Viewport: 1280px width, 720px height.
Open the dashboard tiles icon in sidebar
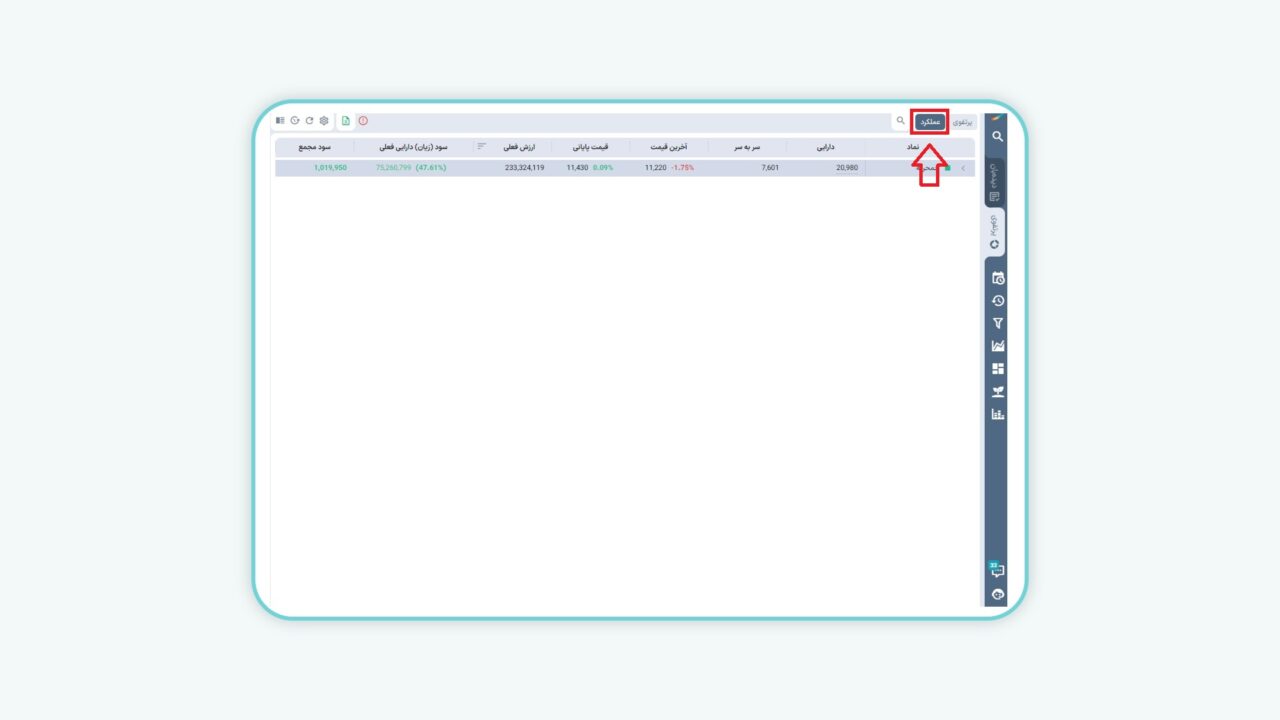997,369
